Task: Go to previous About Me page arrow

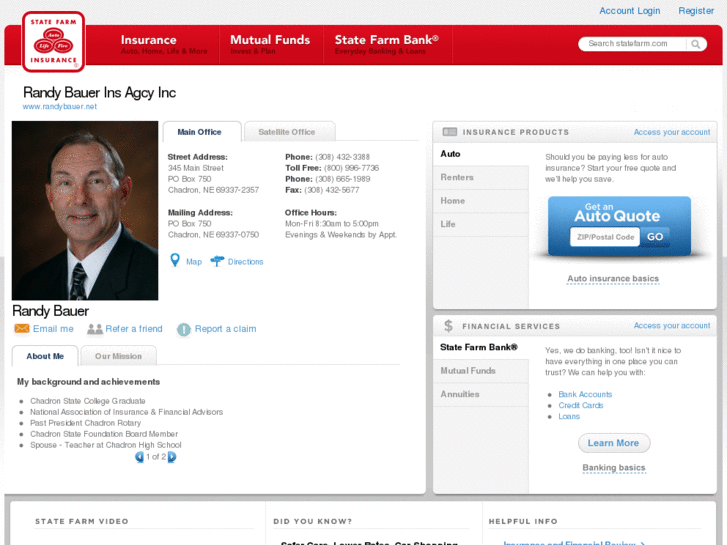Action: [139, 457]
